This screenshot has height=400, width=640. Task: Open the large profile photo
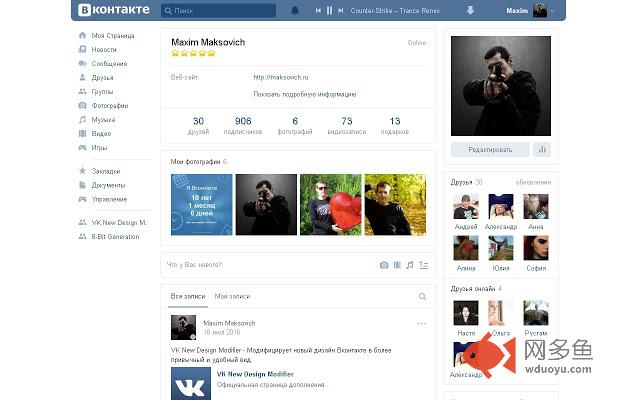[501, 86]
